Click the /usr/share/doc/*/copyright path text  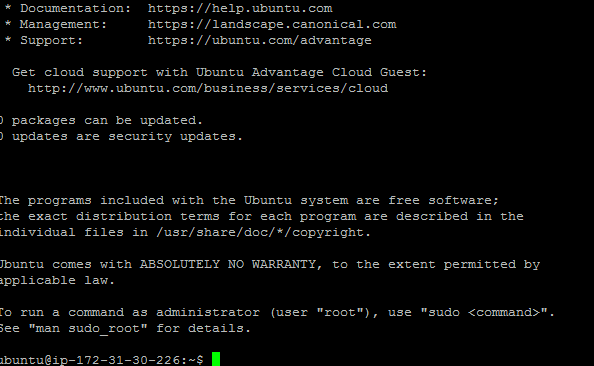click(x=264, y=232)
